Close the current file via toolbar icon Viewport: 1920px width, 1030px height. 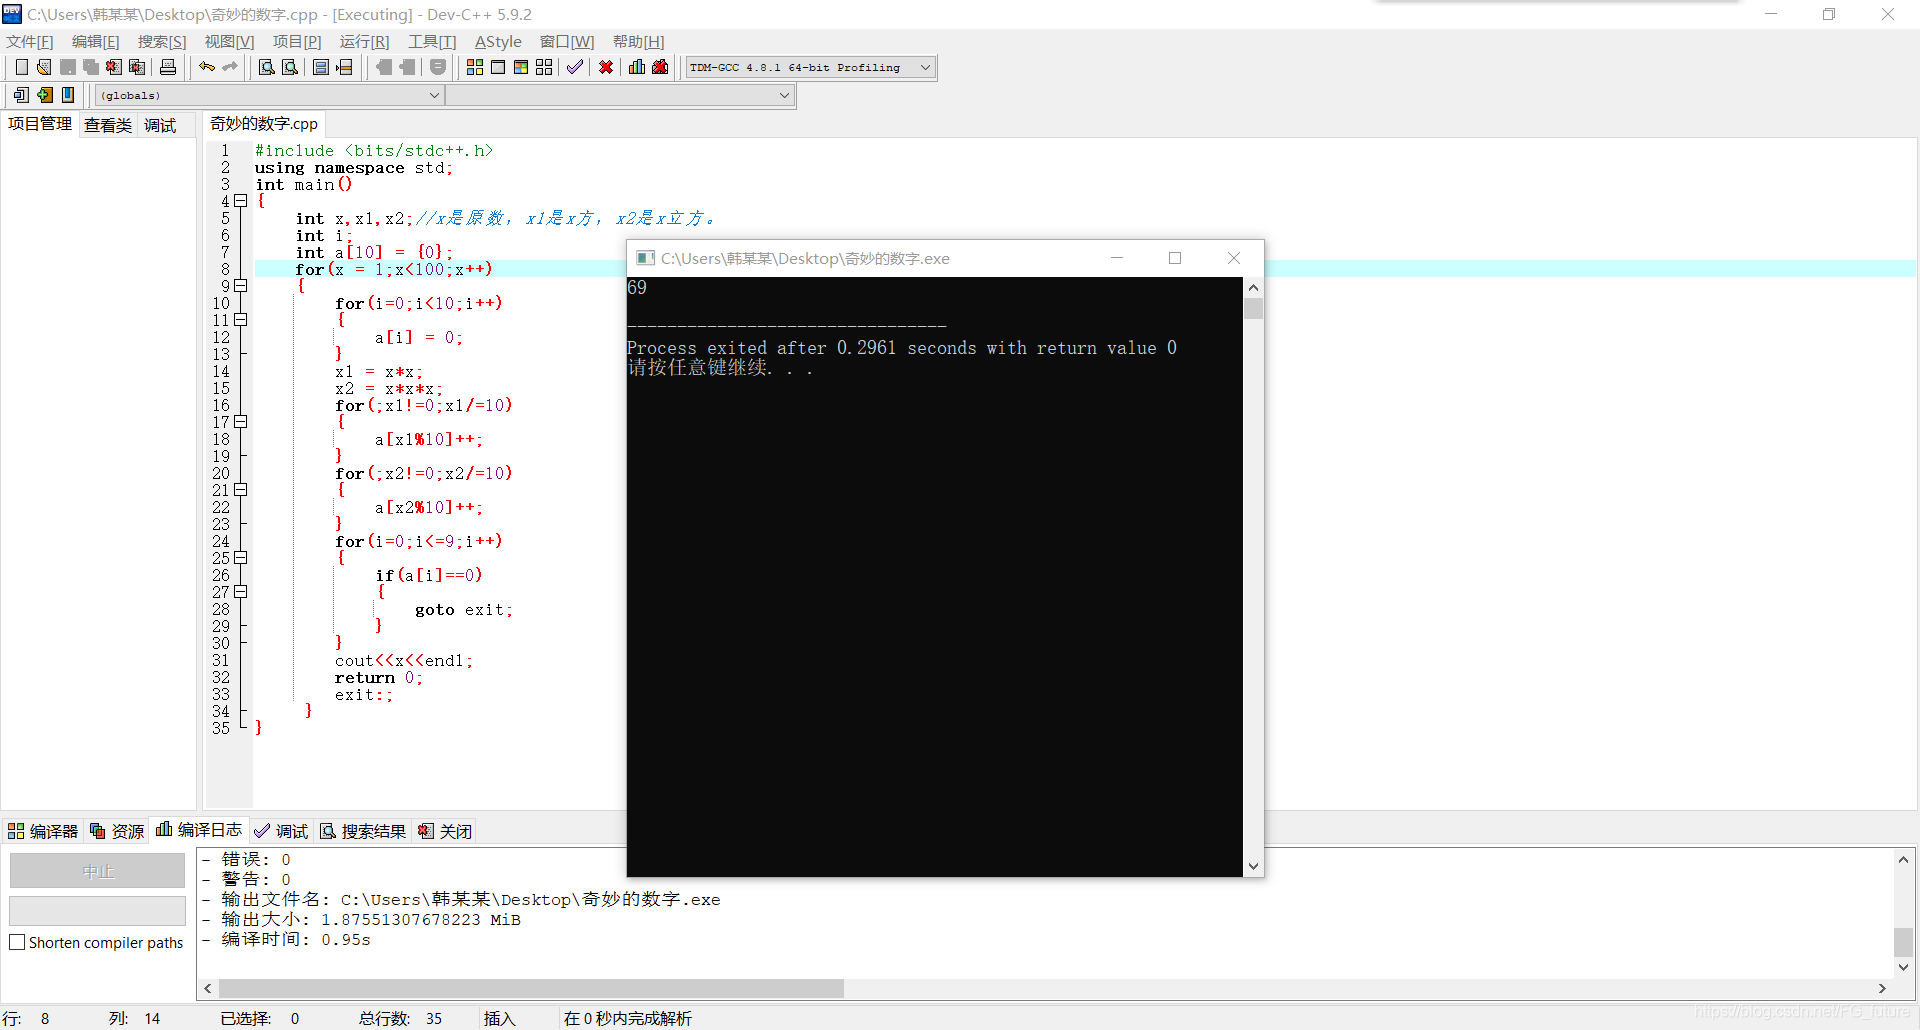point(113,67)
